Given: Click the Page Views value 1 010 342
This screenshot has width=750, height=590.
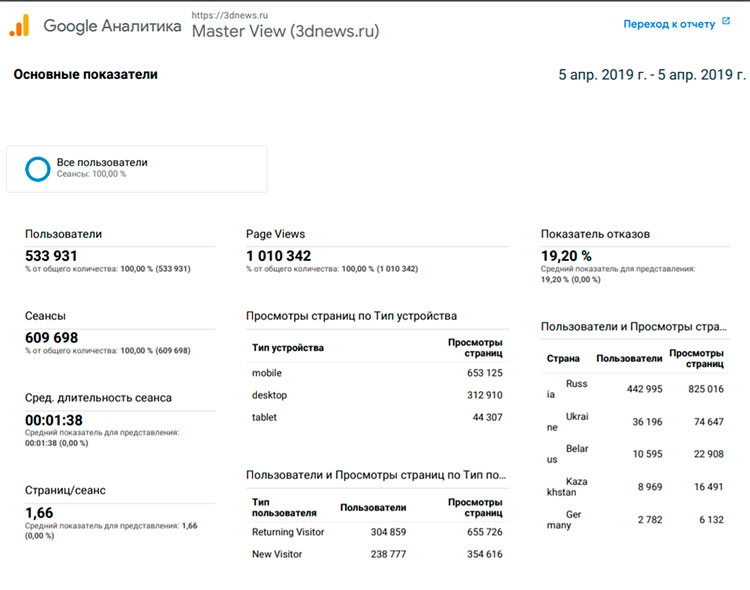Looking at the screenshot, I should [278, 255].
